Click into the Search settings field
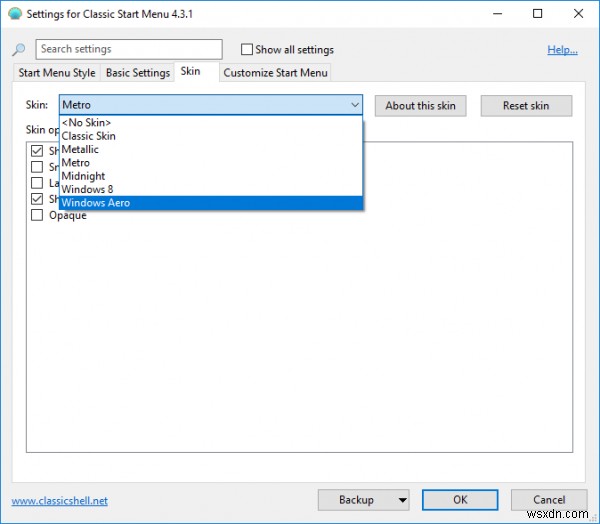 click(x=129, y=49)
